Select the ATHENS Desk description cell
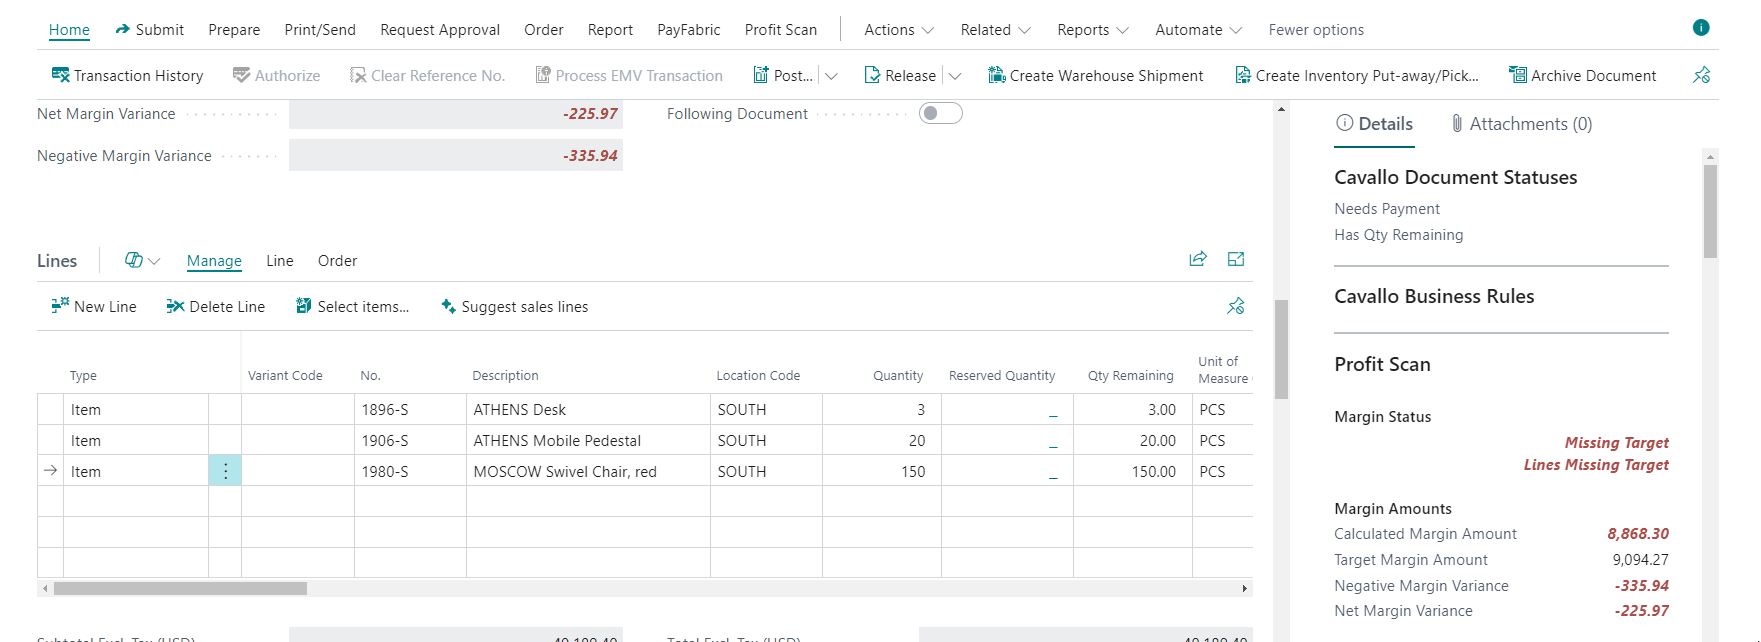Screen dimensions: 1761x642 [x=587, y=410]
